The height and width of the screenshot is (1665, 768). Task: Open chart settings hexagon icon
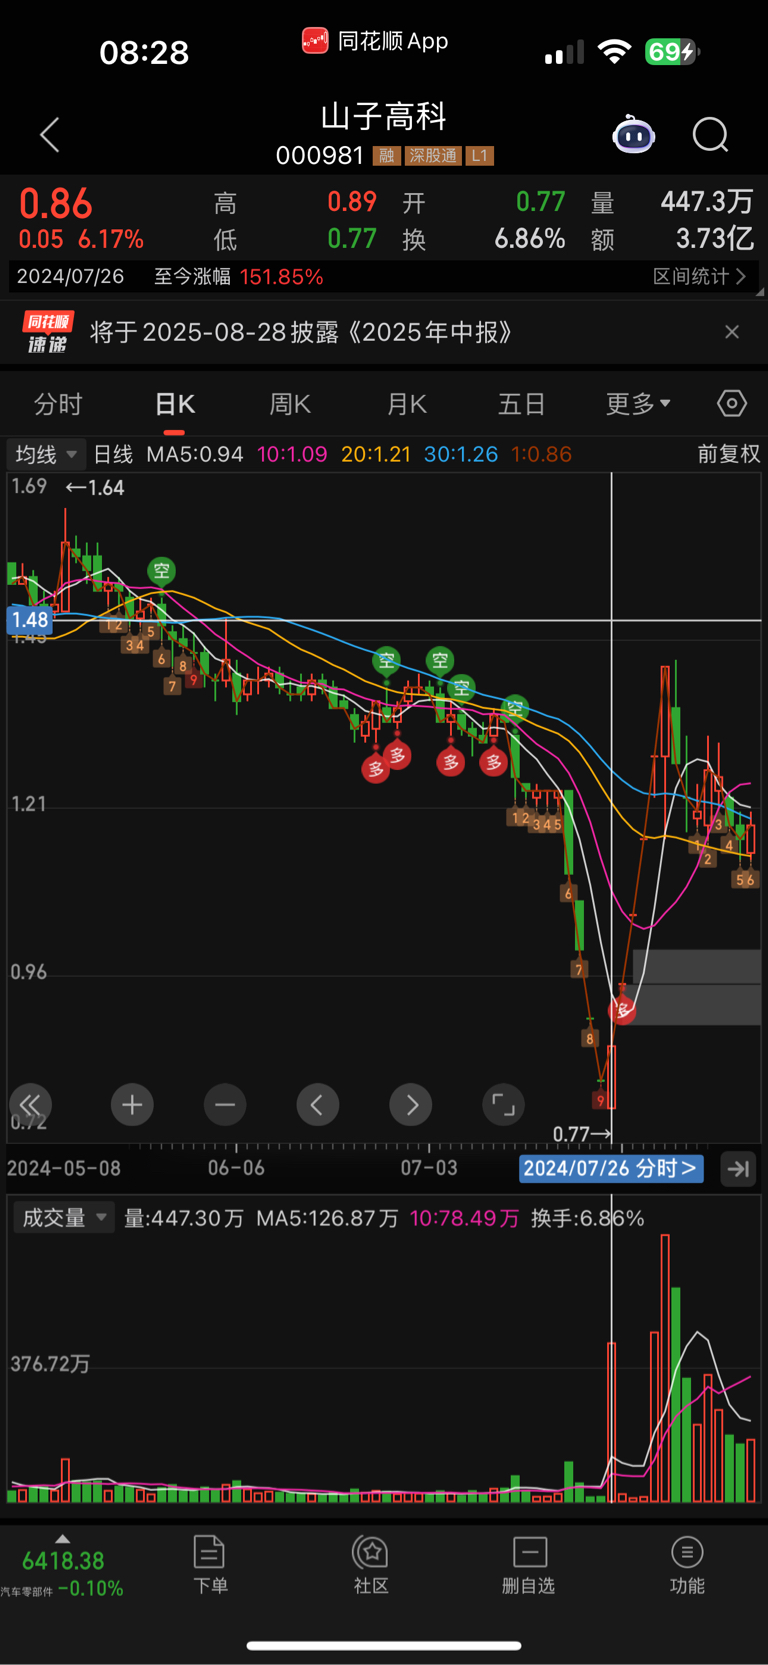click(x=732, y=403)
